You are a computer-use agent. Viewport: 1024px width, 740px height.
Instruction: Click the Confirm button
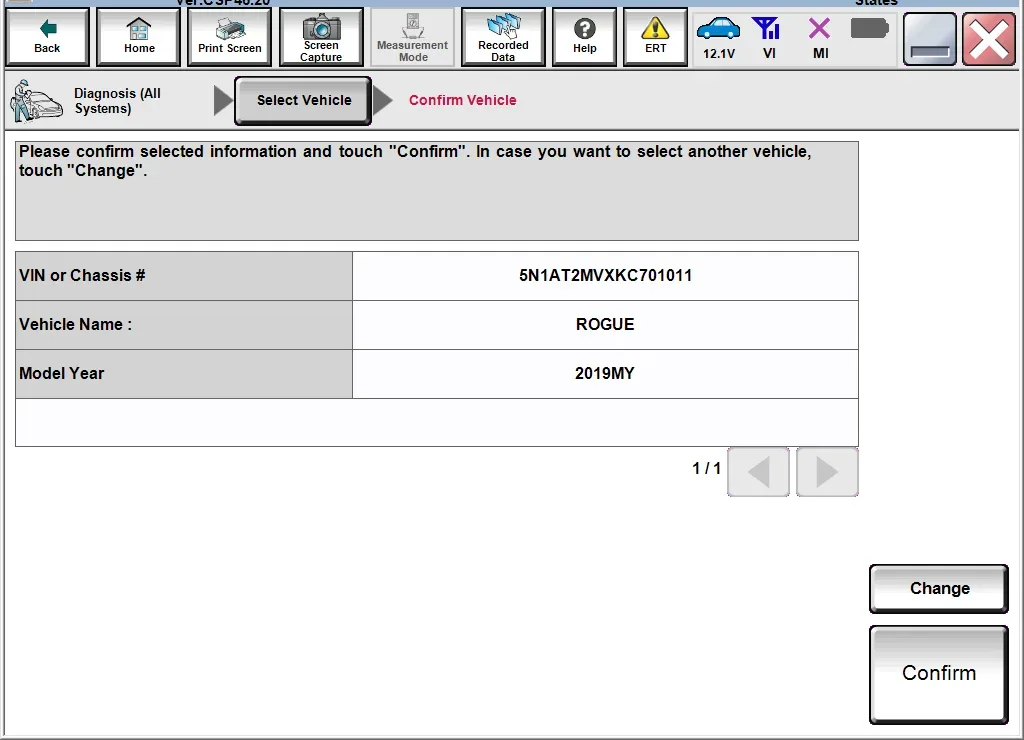click(x=939, y=674)
